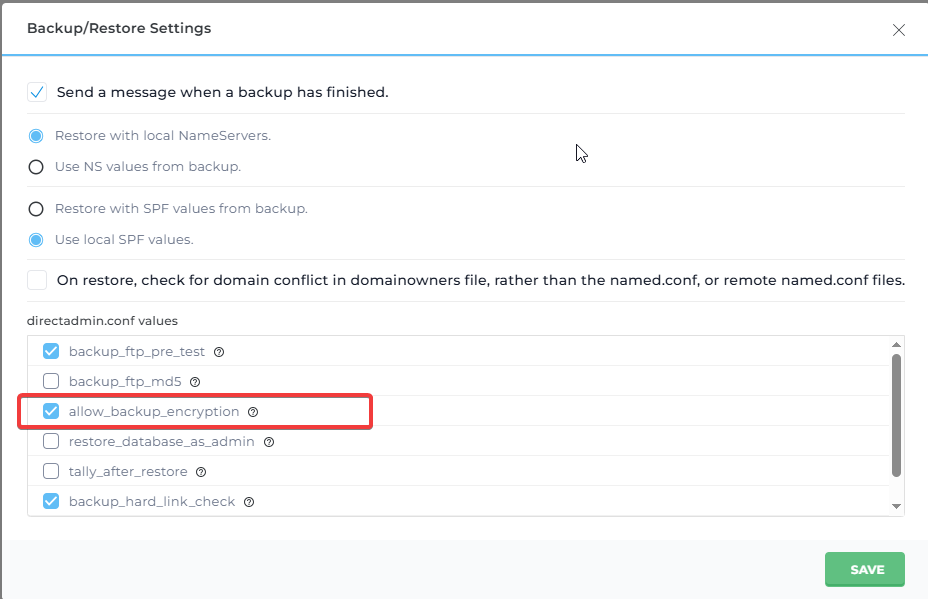928x599 pixels.
Task: Show help for tally_after_restore
Action: click(201, 472)
